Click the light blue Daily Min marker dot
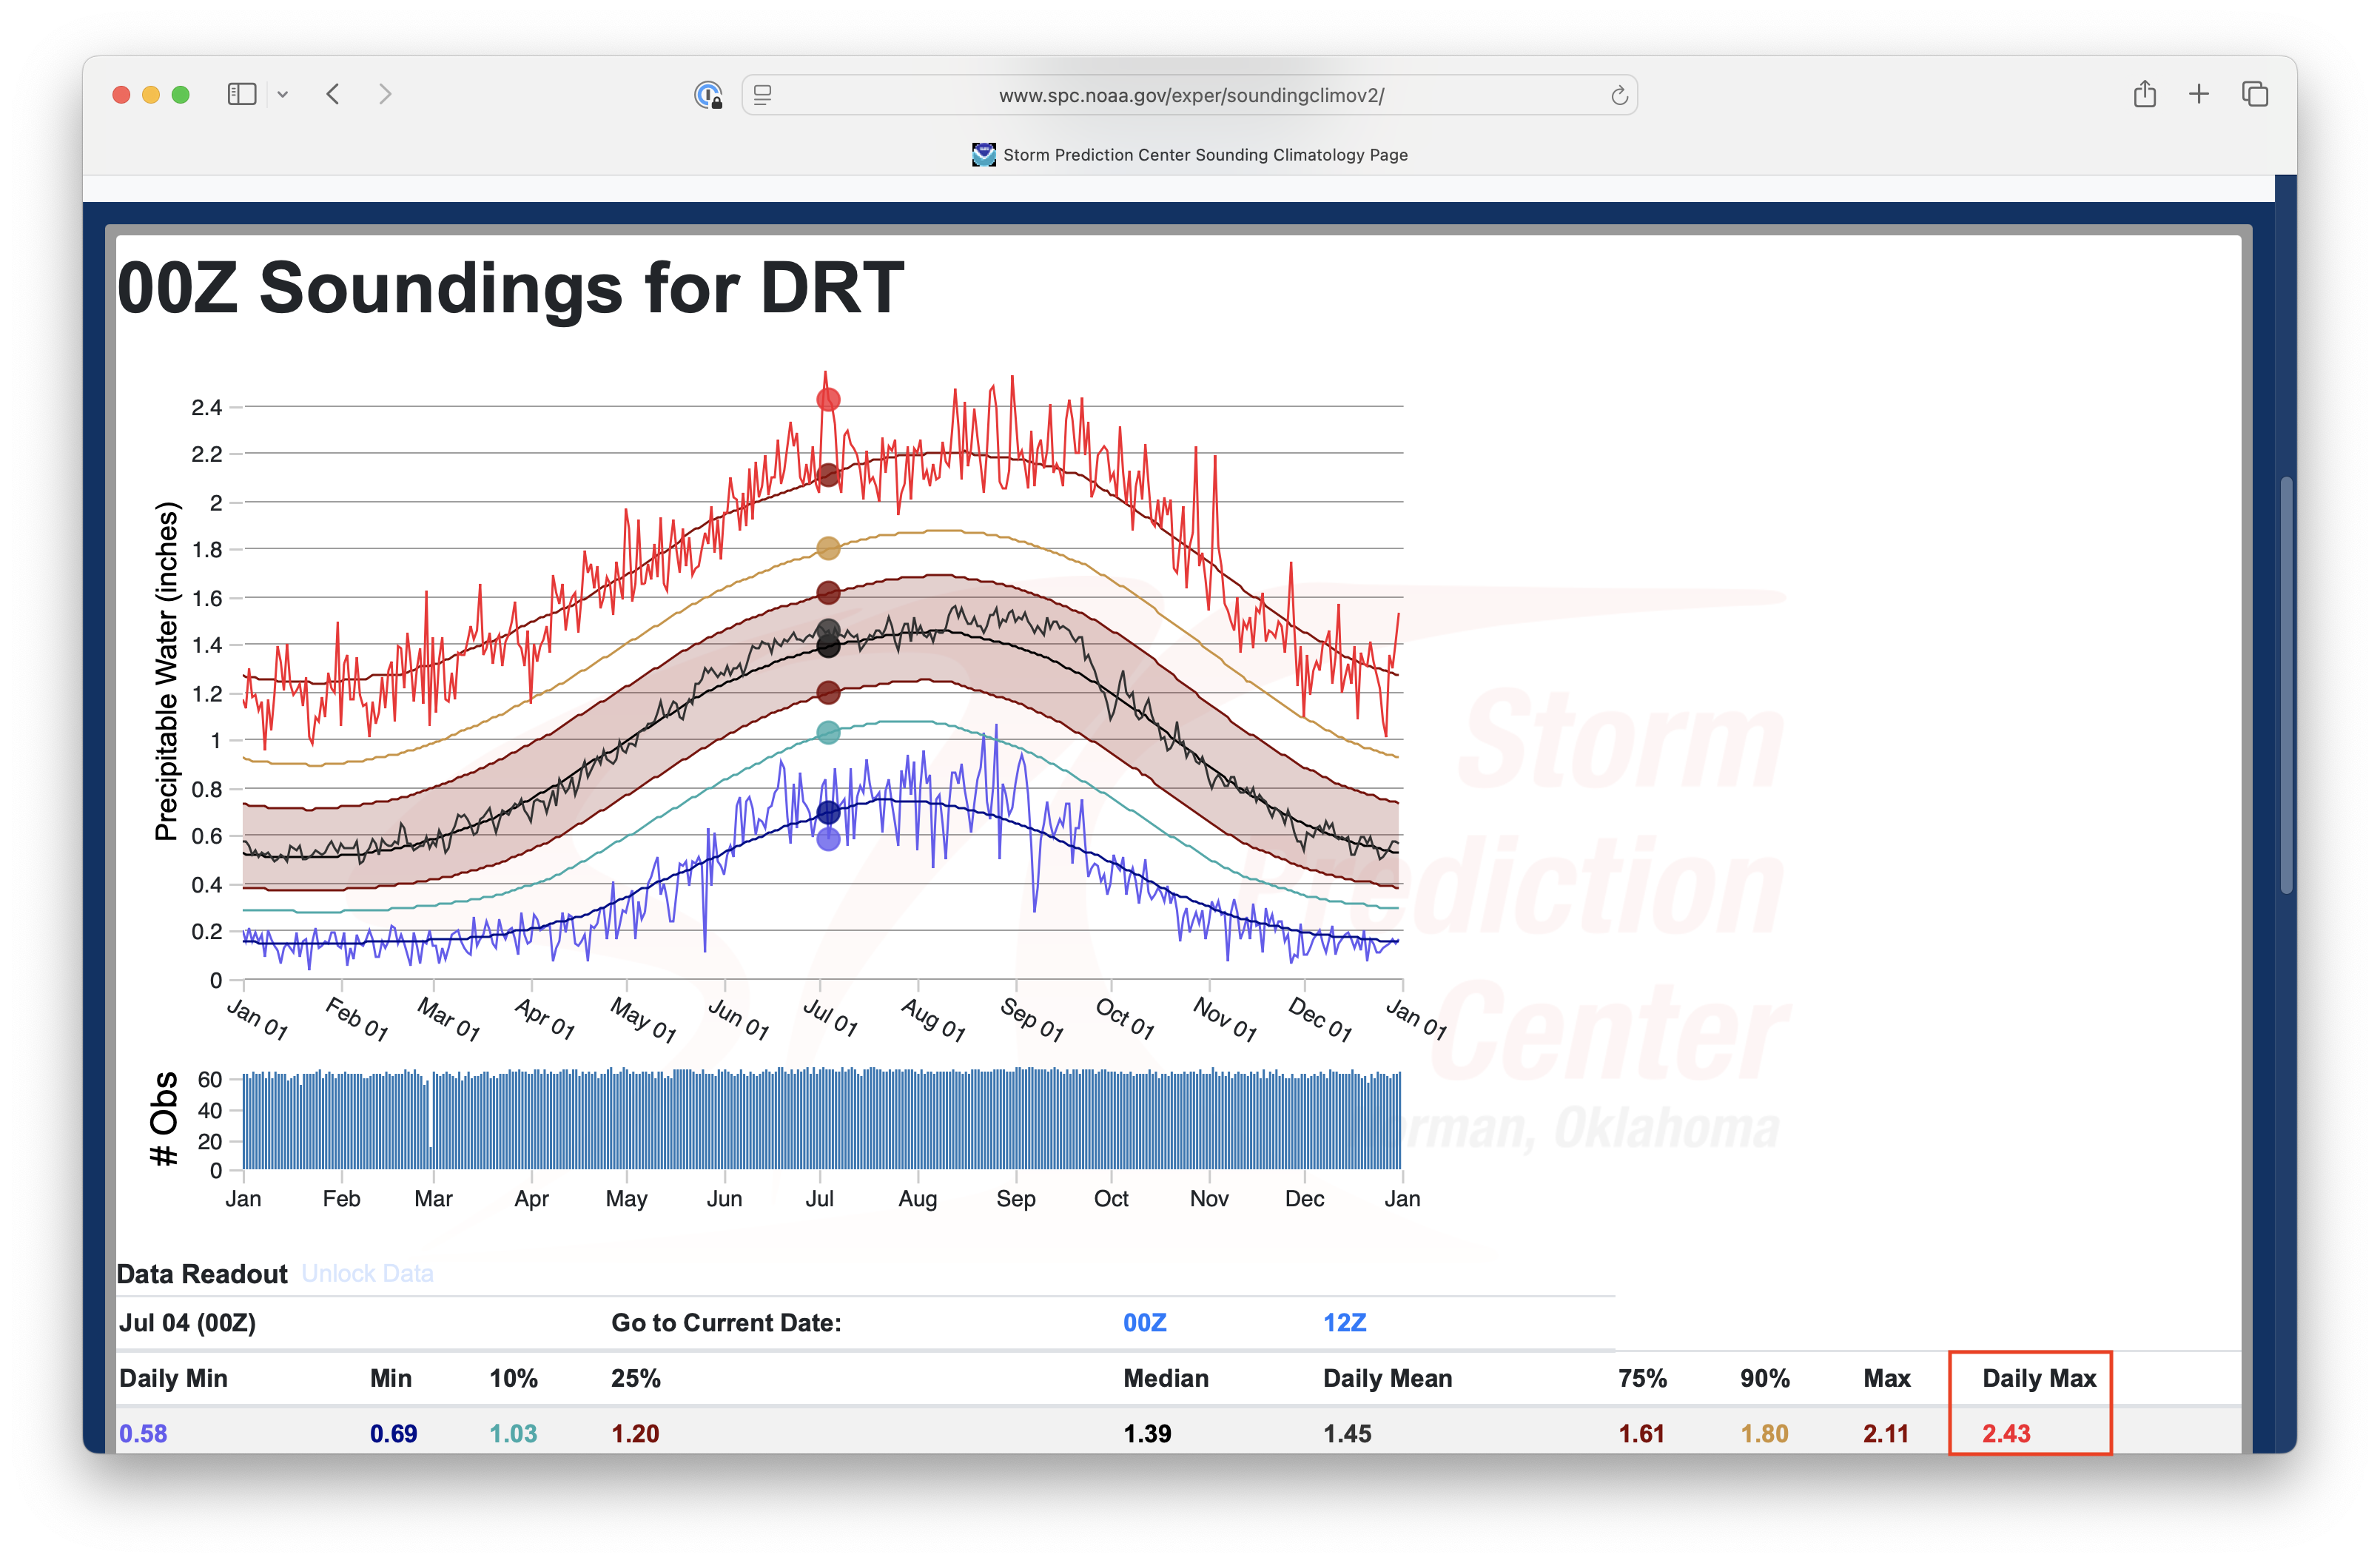2380x1563 pixels. click(828, 839)
